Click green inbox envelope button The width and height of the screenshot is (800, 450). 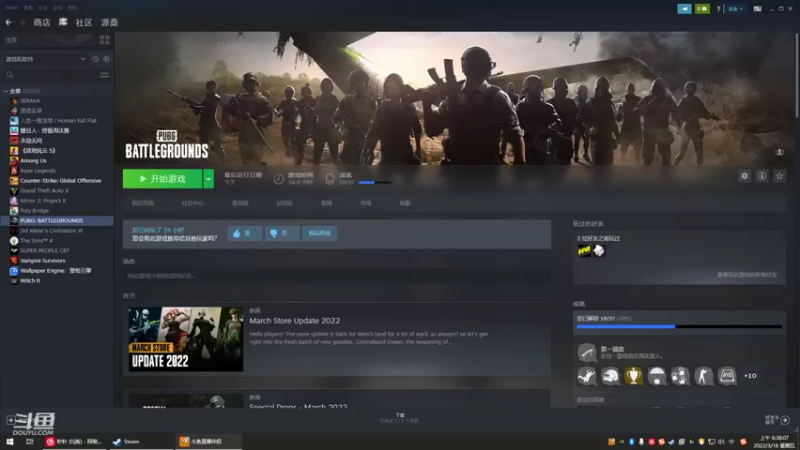click(x=702, y=9)
